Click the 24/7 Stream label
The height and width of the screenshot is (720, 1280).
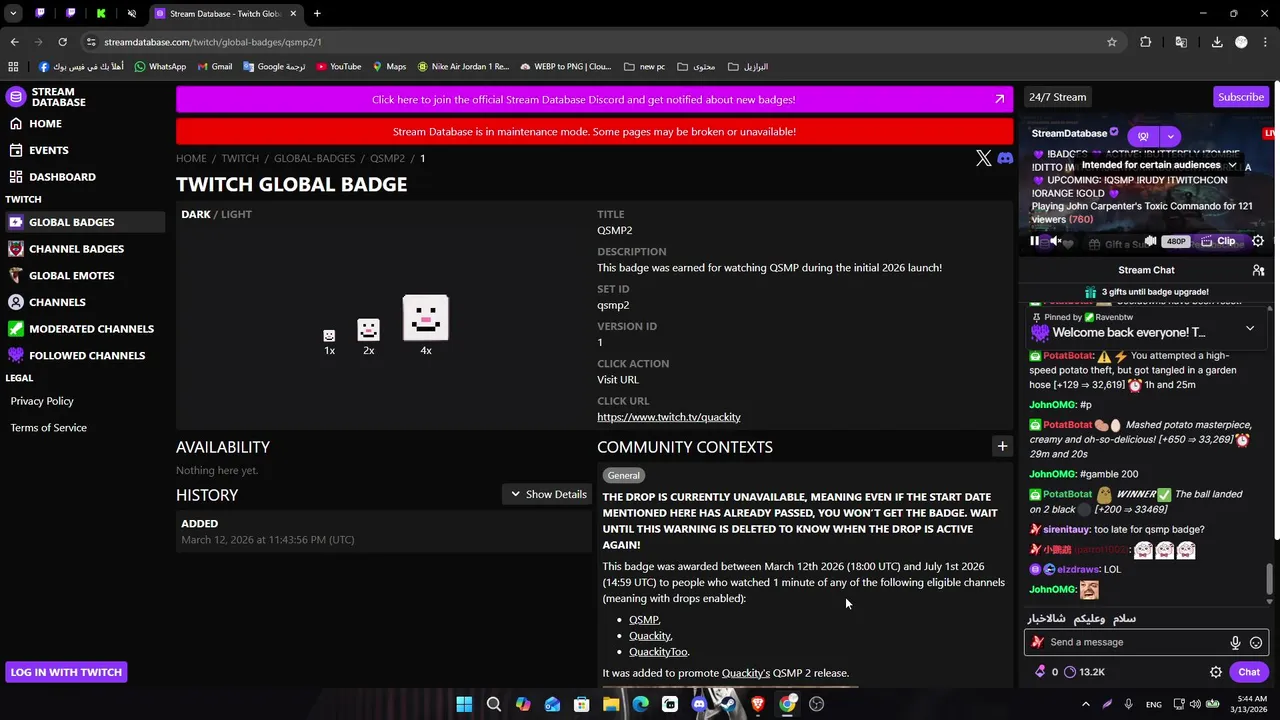pos(1057,97)
